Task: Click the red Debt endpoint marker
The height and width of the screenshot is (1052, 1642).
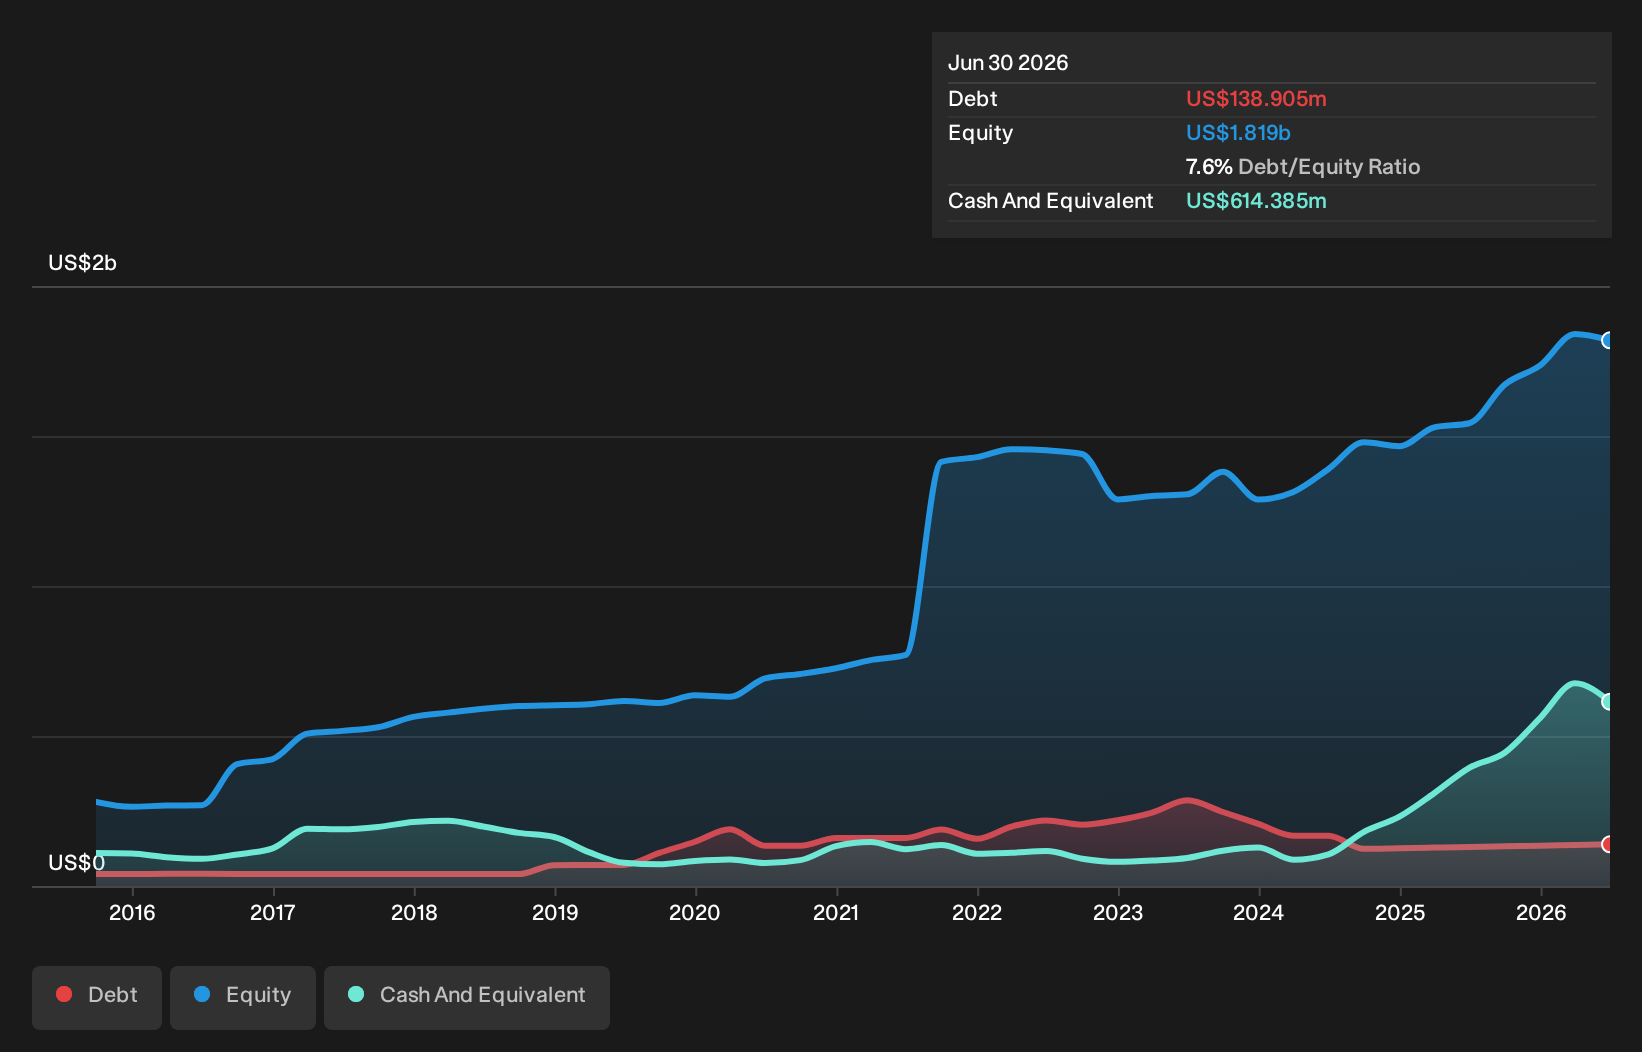Action: click(x=1608, y=844)
